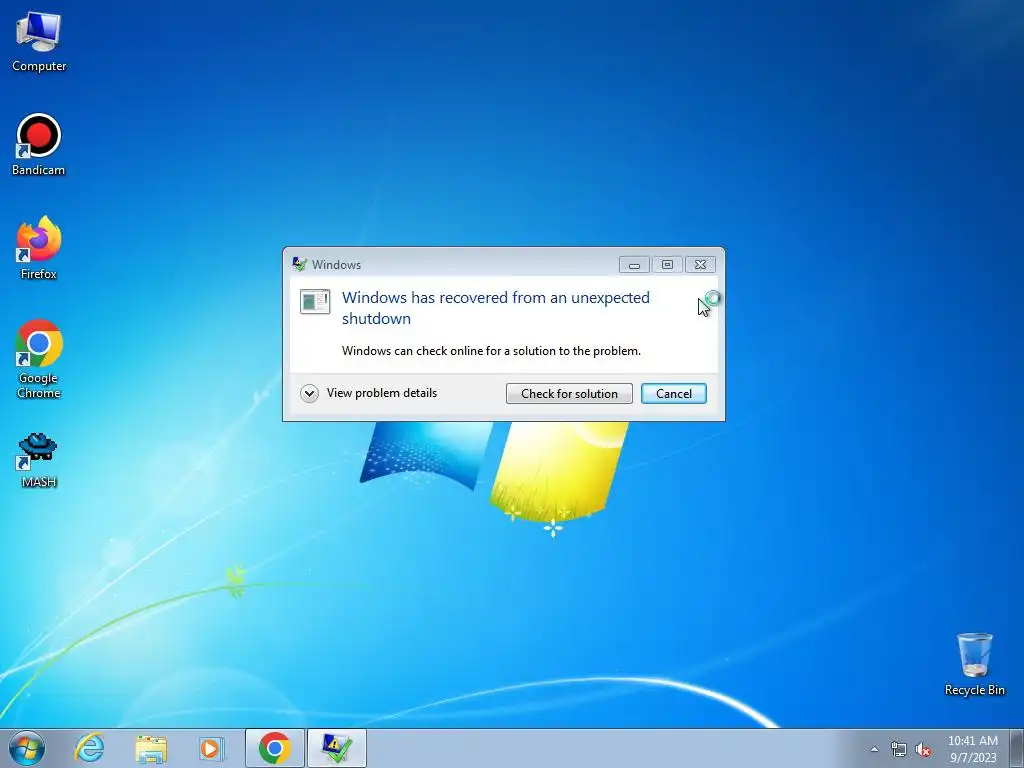Select the MASH desktop shortcut
The image size is (1024, 768).
tap(39, 460)
